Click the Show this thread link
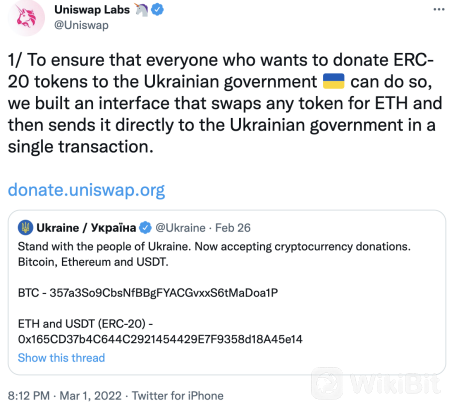 [61, 358]
